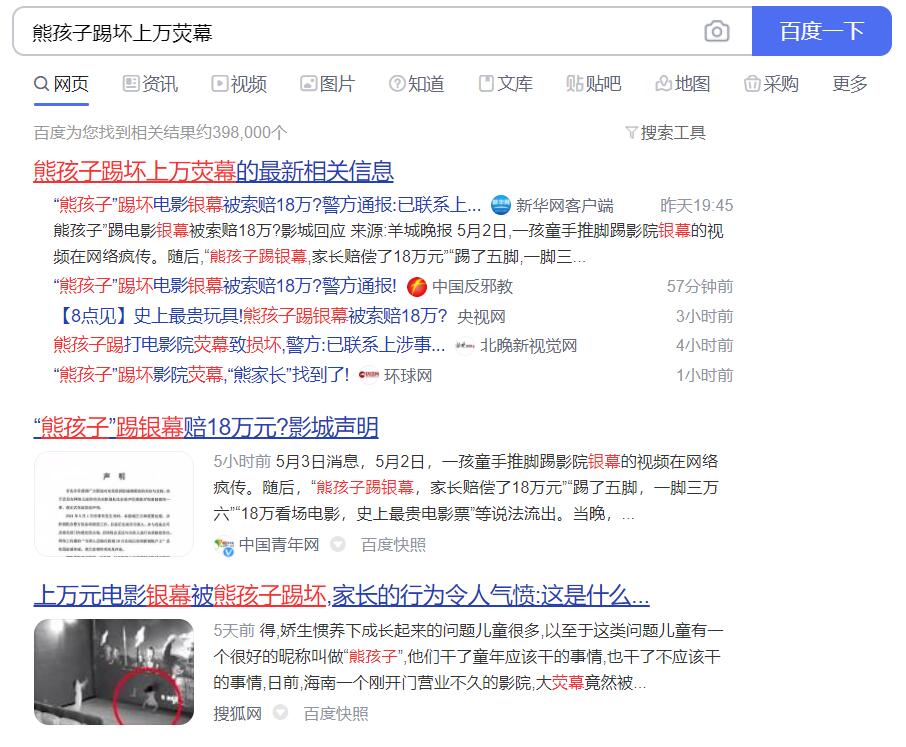Click the 百度一下 search button
The height and width of the screenshot is (747, 906).
coord(822,31)
